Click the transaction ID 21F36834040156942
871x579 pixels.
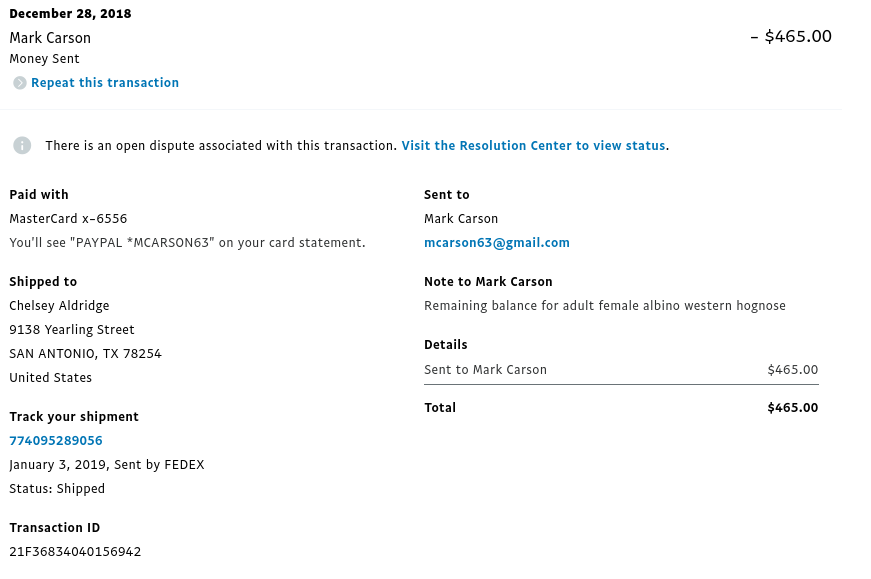(x=75, y=552)
